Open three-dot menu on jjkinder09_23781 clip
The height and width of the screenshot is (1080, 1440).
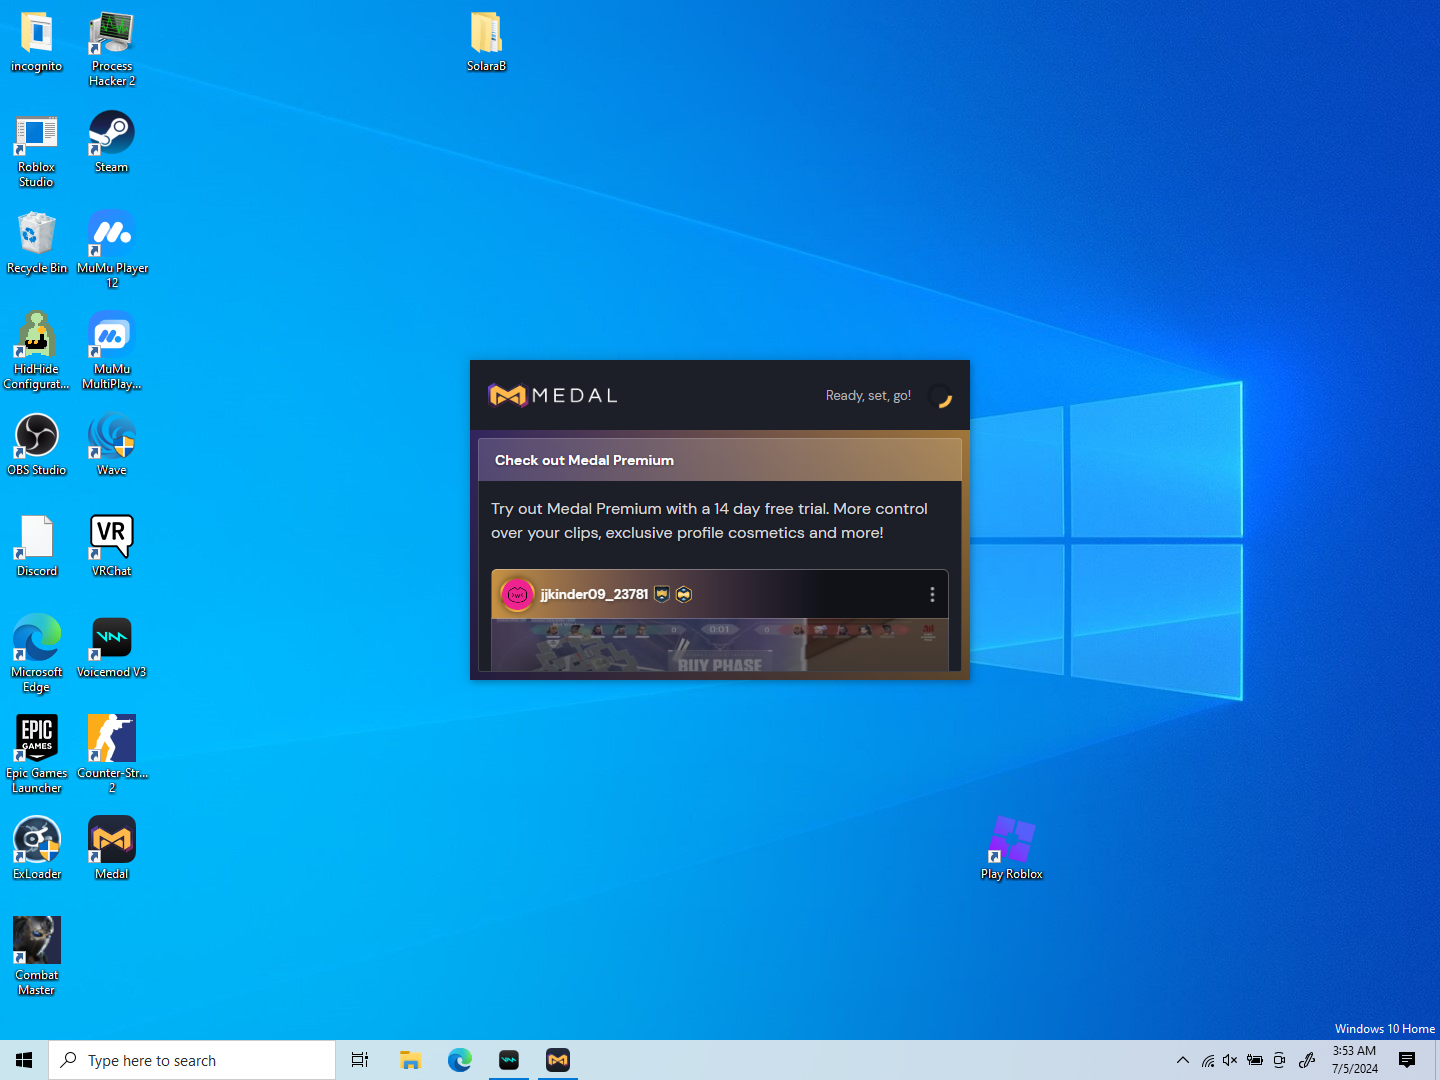tap(933, 595)
